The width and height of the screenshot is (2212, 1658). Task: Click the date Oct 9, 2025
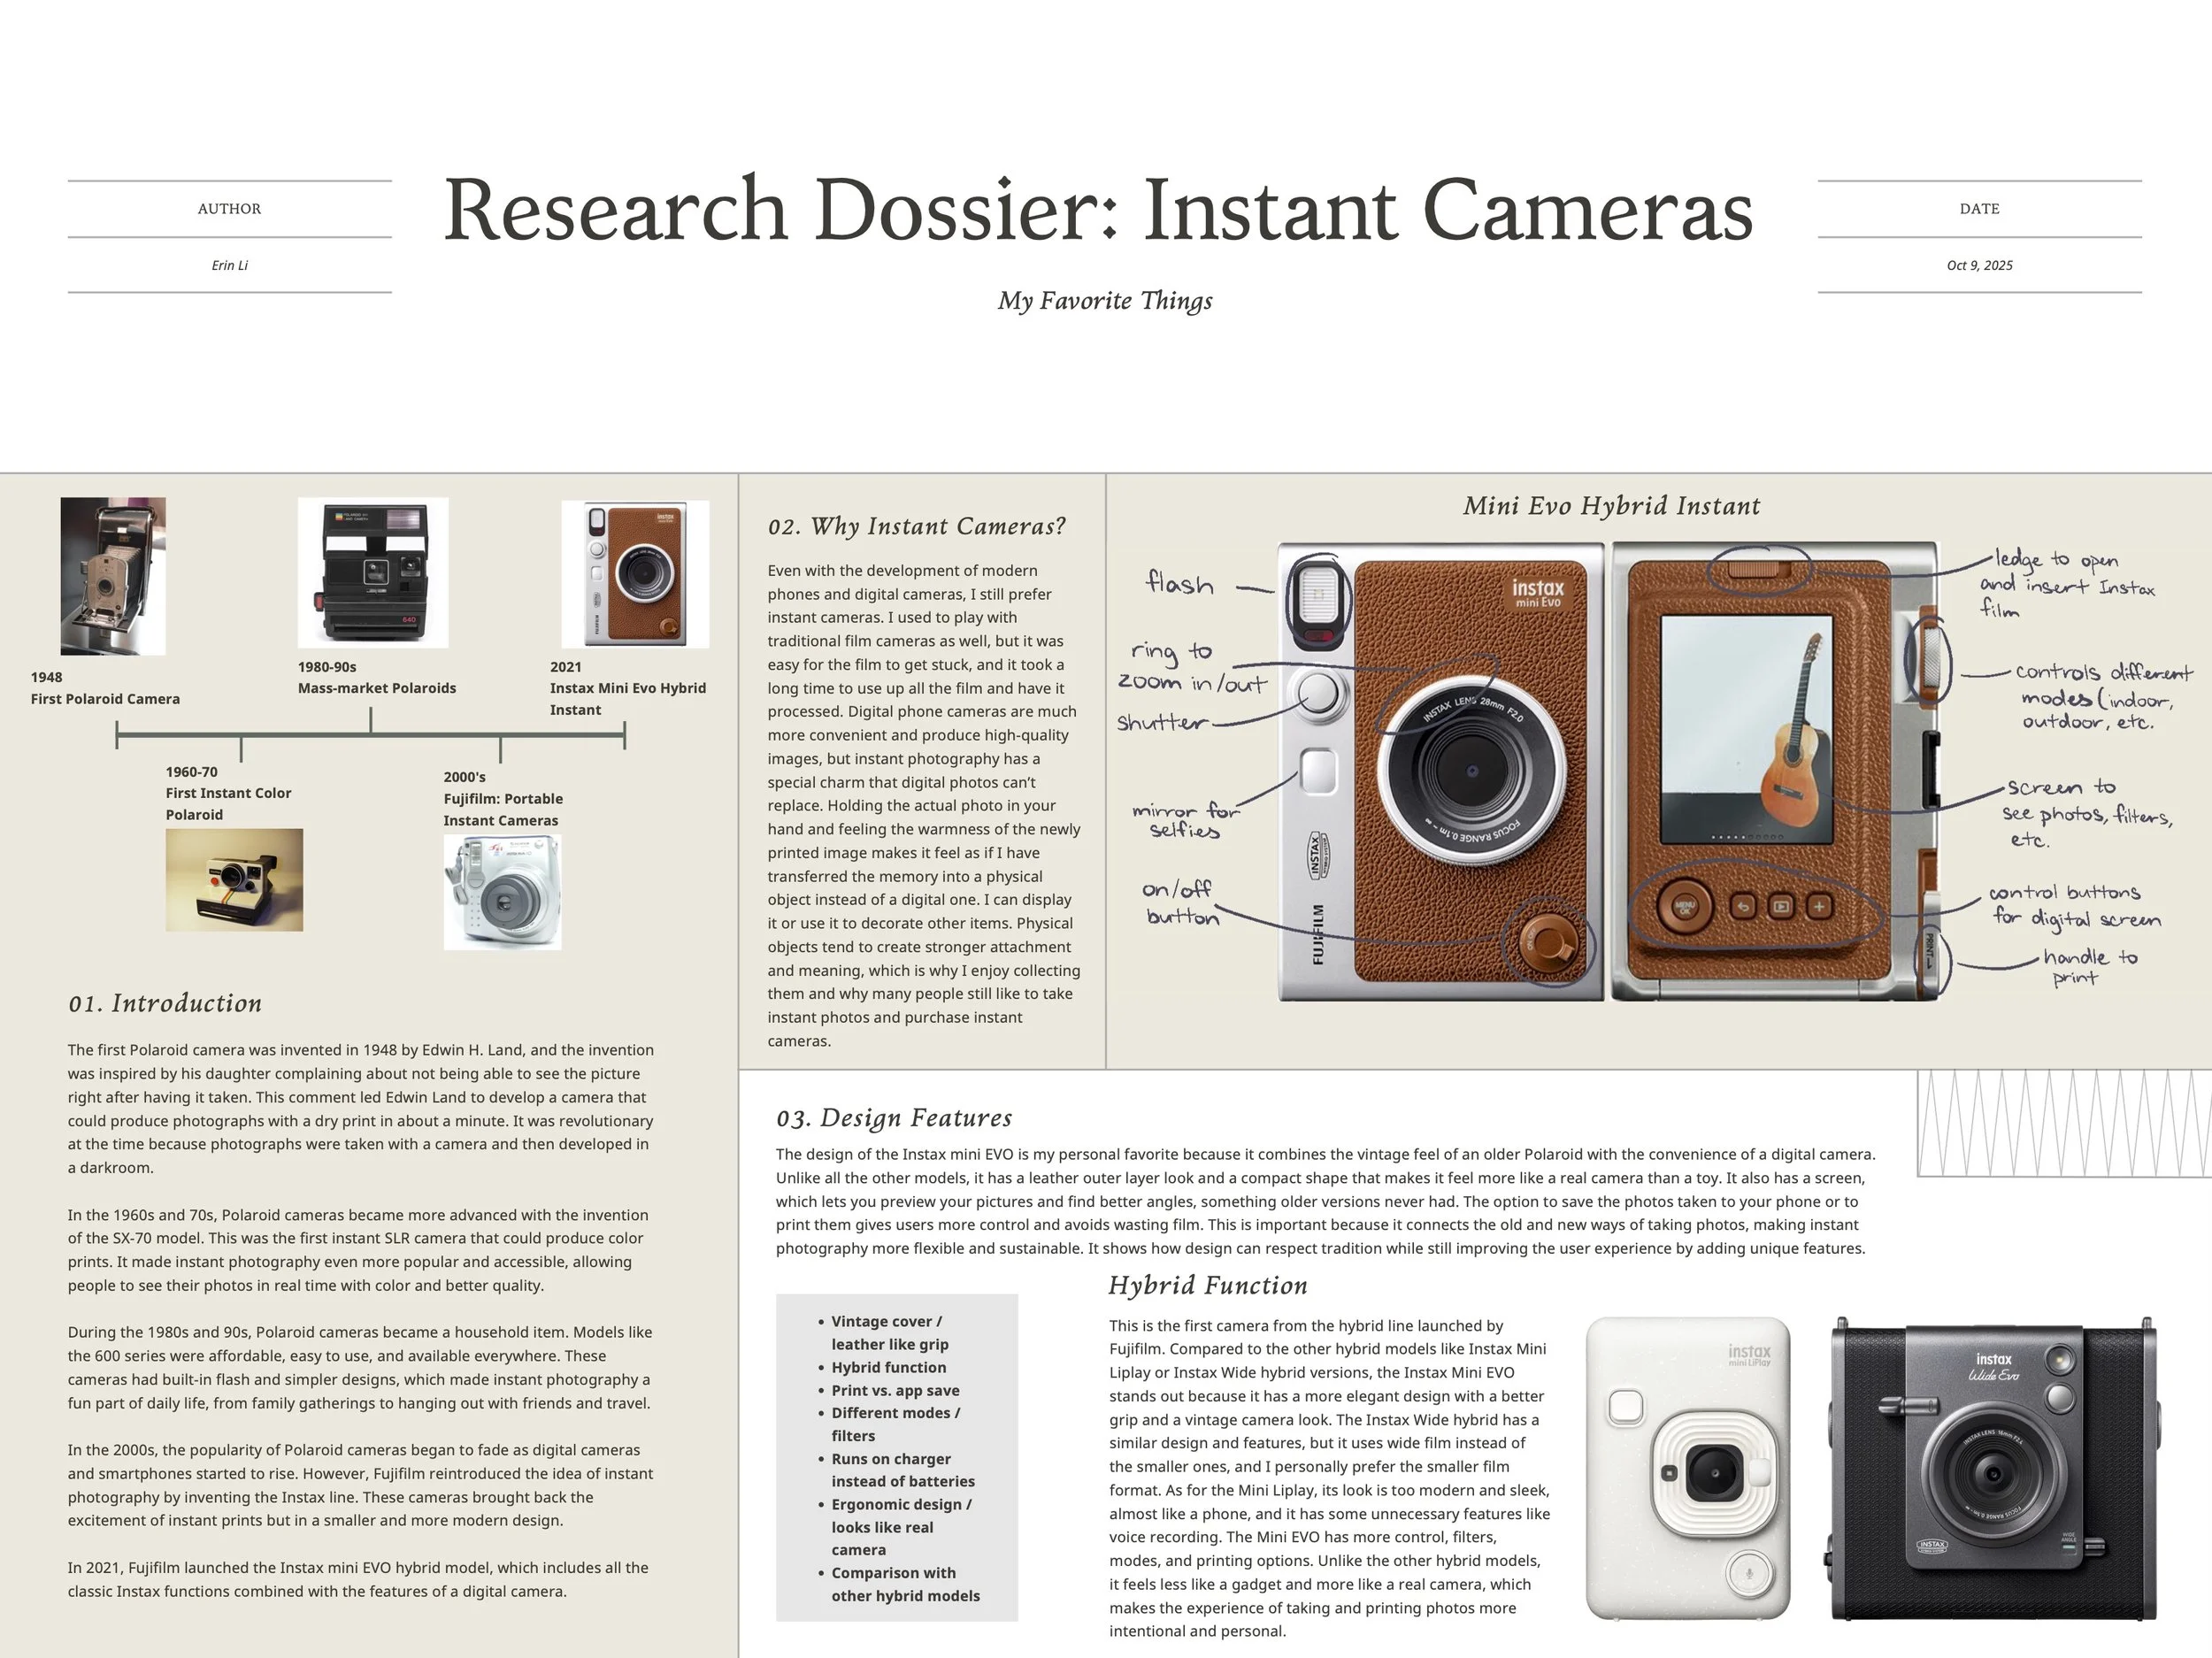(x=1979, y=265)
